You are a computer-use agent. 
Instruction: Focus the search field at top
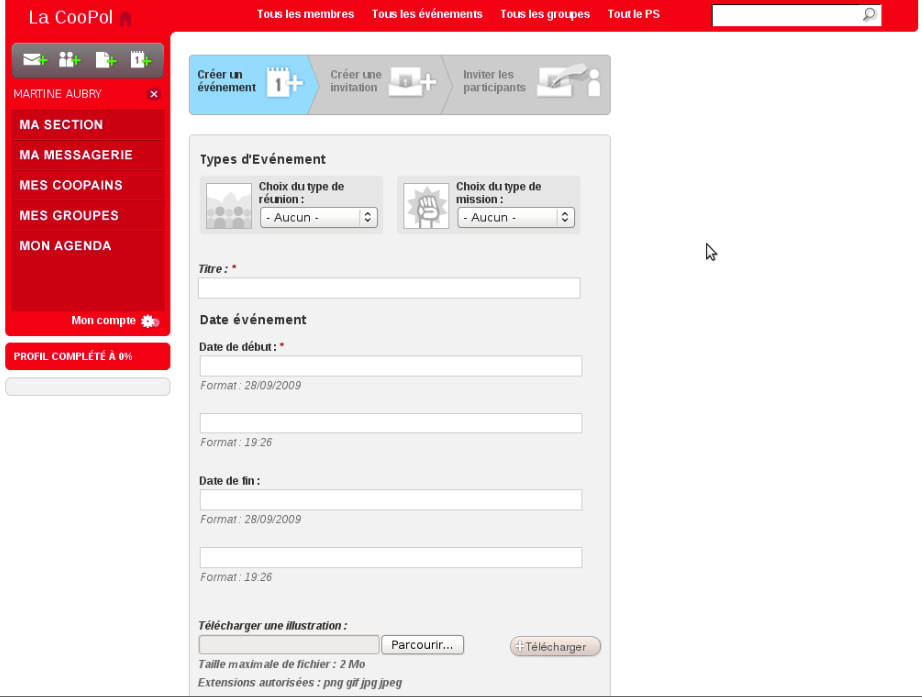787,15
